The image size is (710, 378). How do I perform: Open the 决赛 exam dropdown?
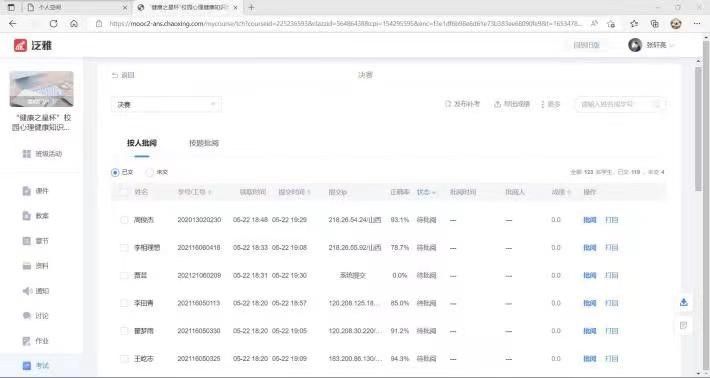tap(166, 105)
